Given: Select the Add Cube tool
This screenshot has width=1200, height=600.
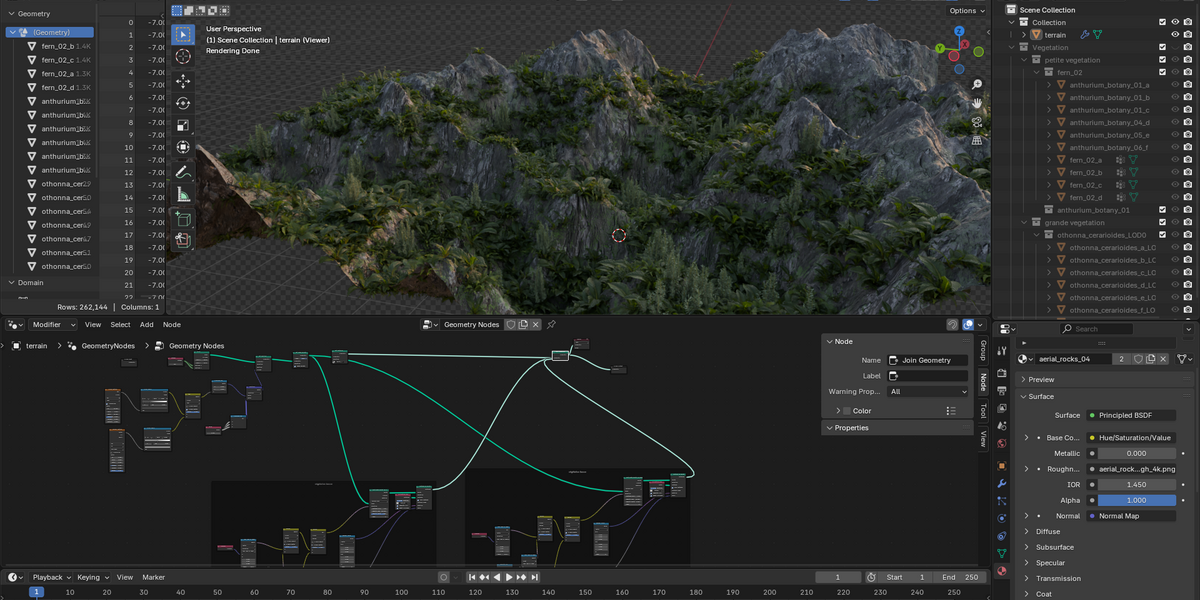Looking at the screenshot, I should coord(183,217).
